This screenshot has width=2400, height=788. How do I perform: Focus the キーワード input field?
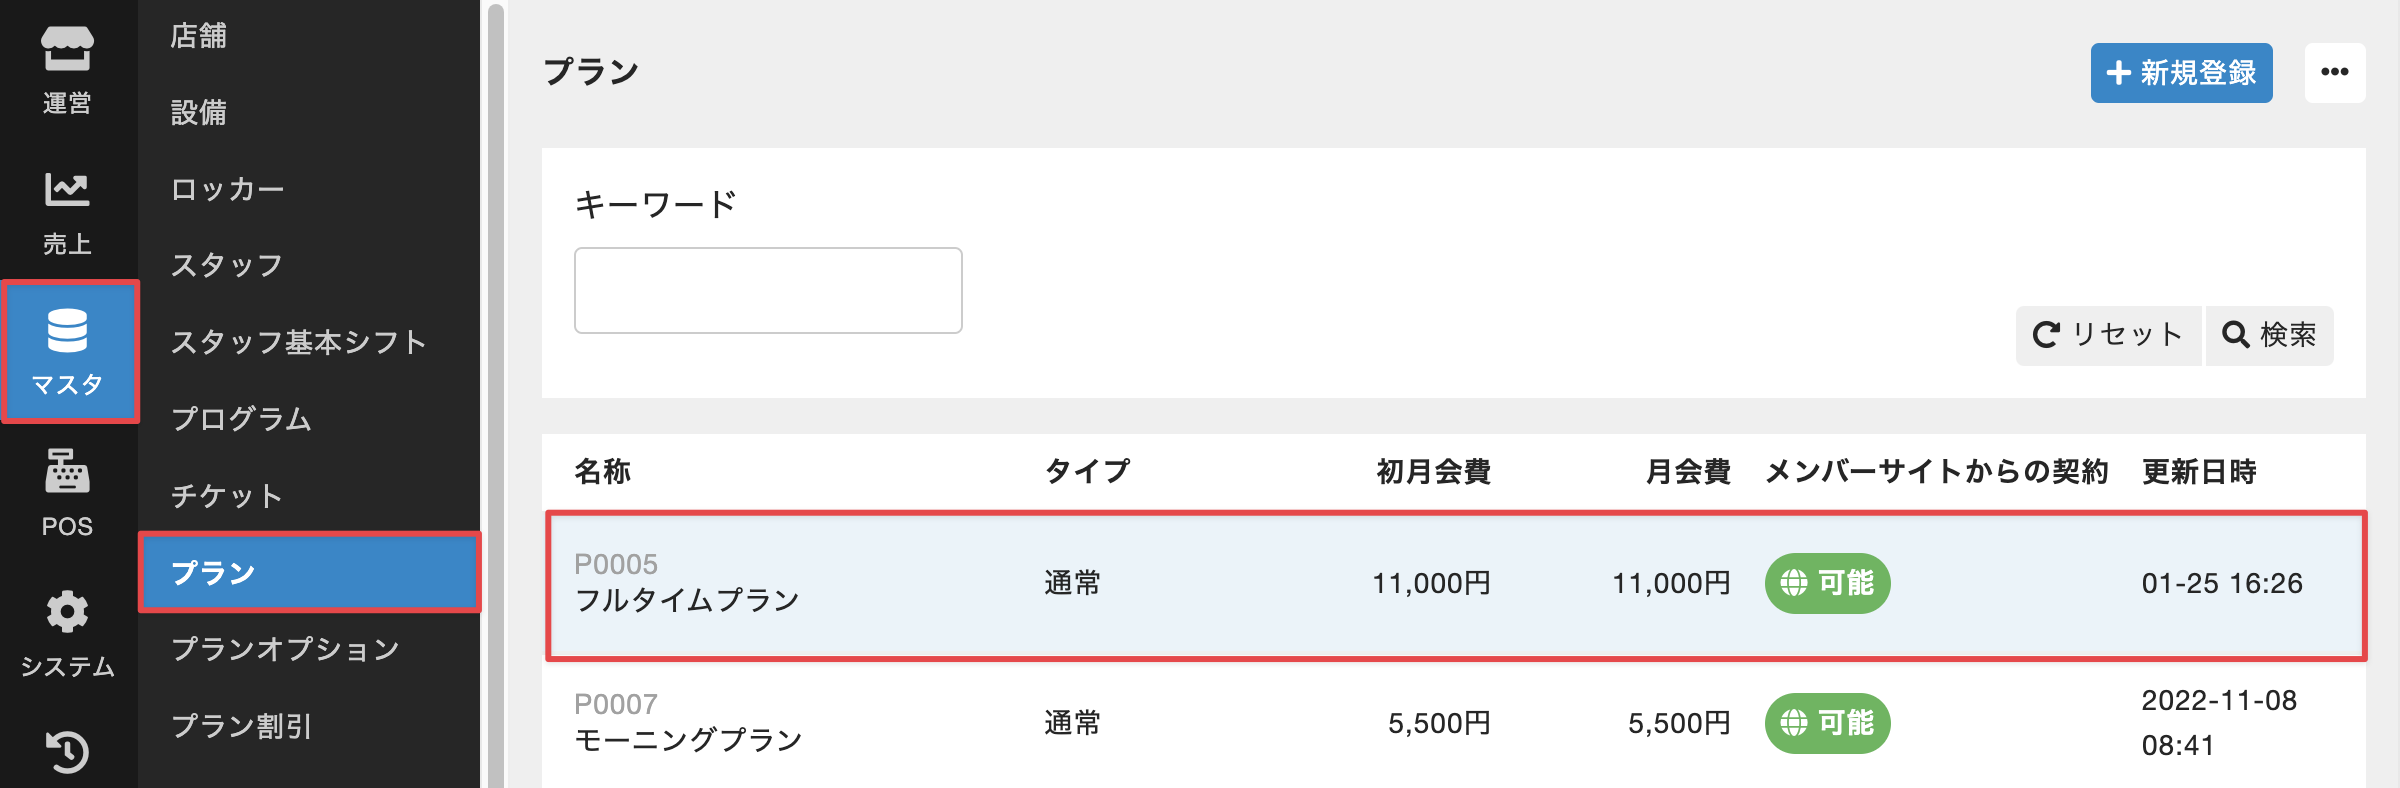tap(768, 290)
